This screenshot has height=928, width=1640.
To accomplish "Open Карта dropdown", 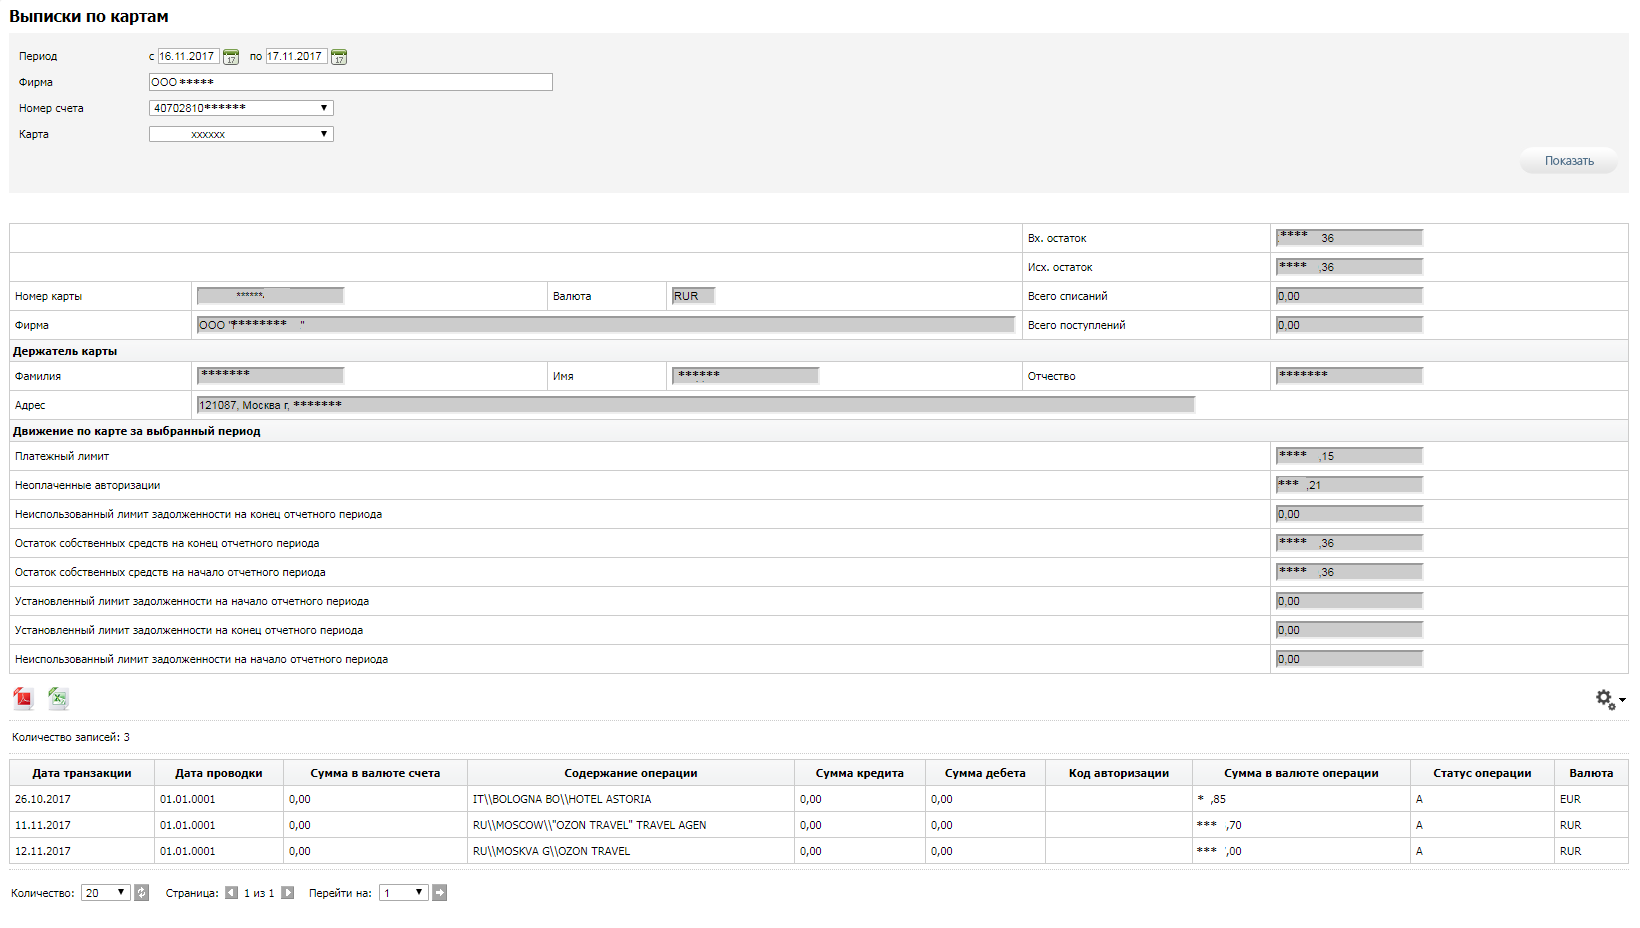I will [241, 134].
